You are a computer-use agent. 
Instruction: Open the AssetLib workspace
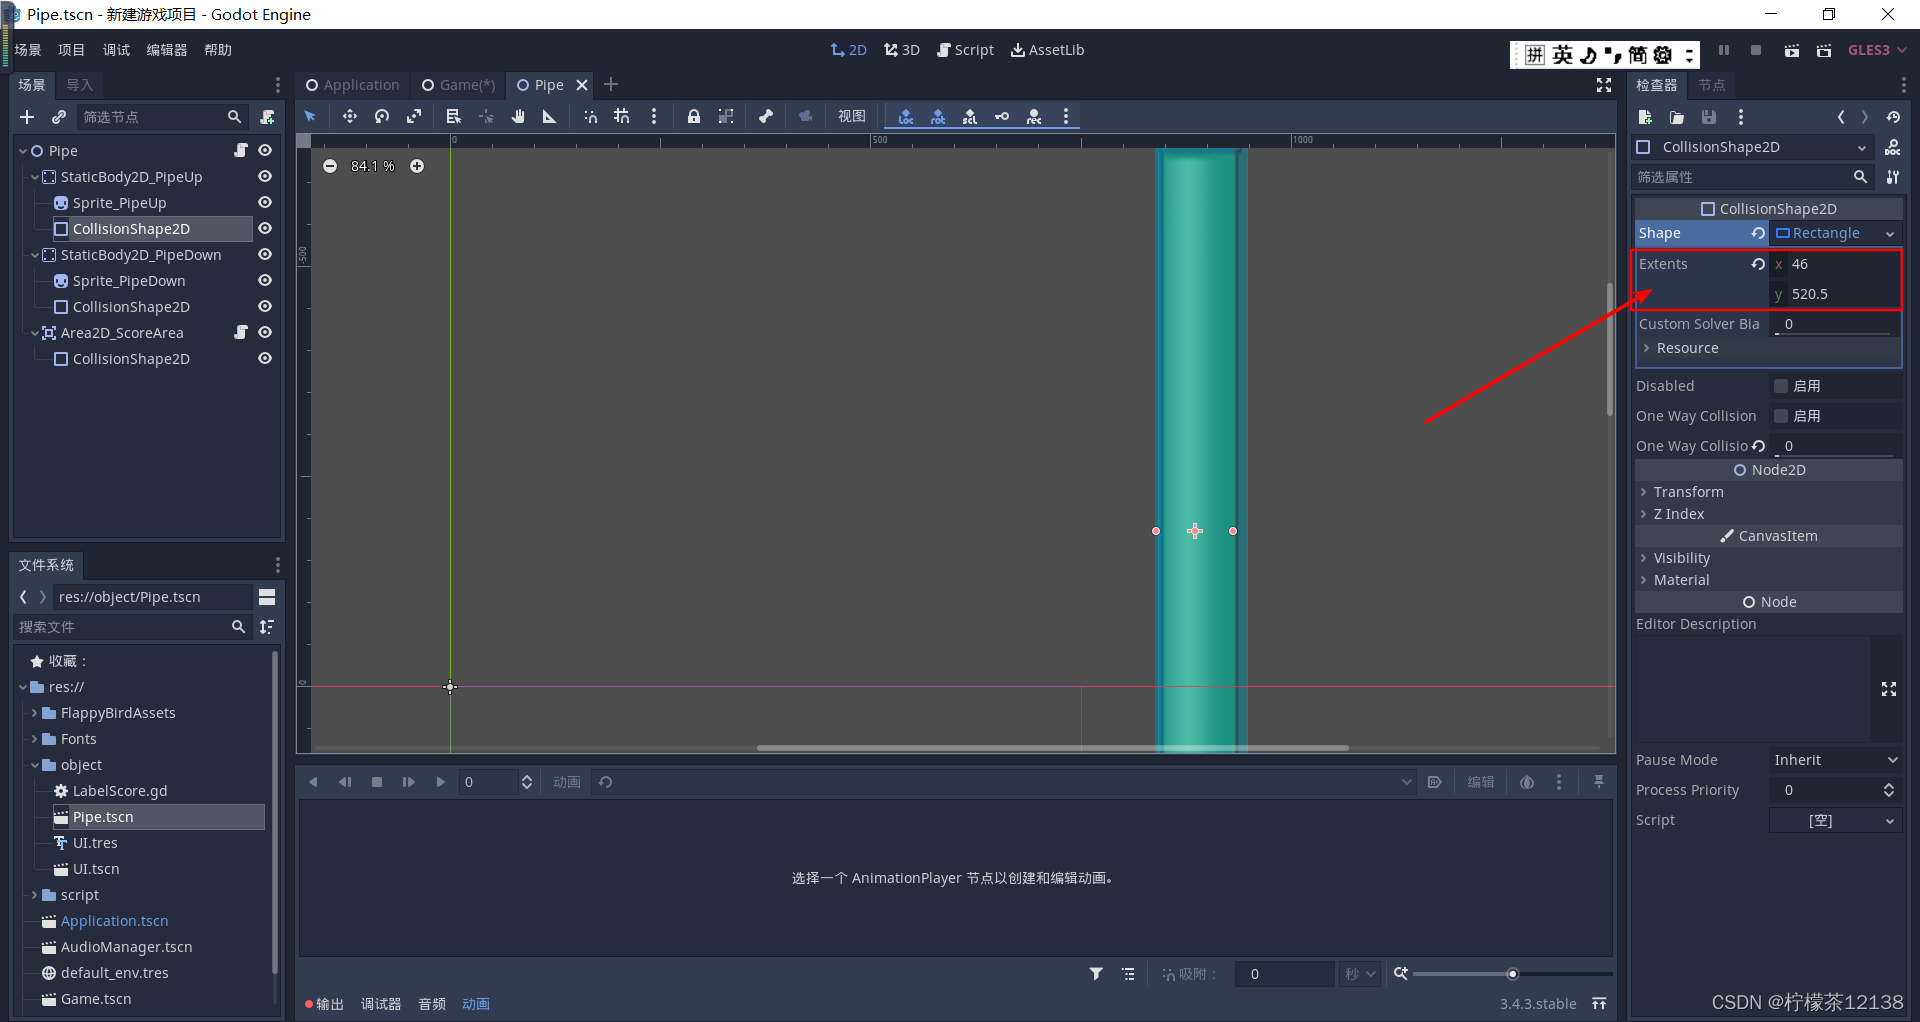[1047, 50]
